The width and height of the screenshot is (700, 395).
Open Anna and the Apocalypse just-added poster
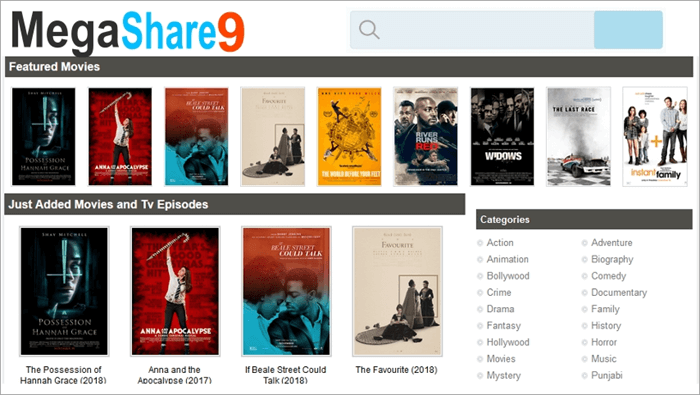[x=175, y=291]
